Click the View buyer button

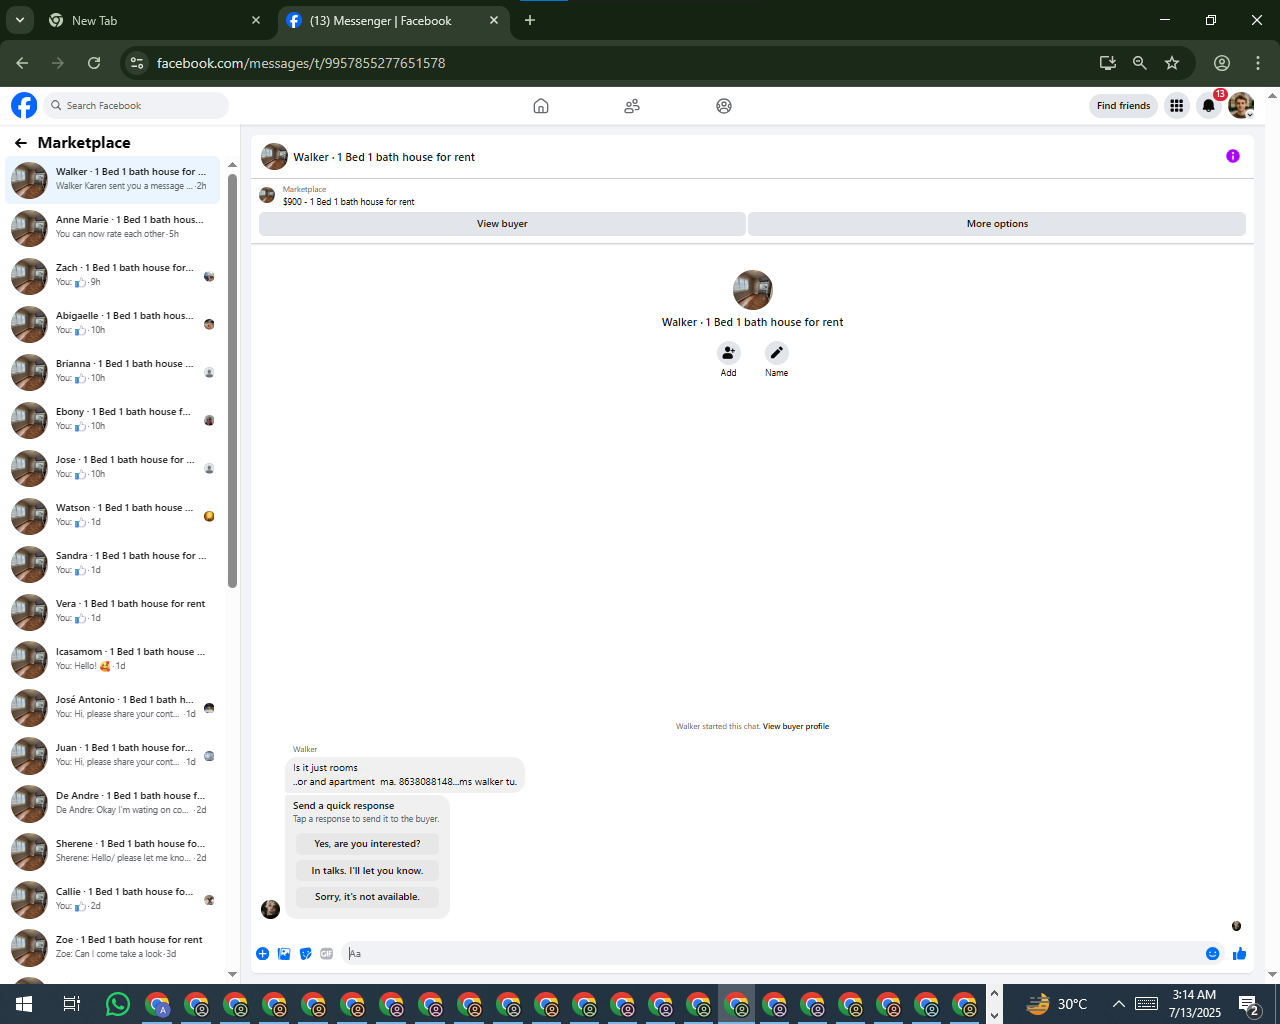coord(502,224)
